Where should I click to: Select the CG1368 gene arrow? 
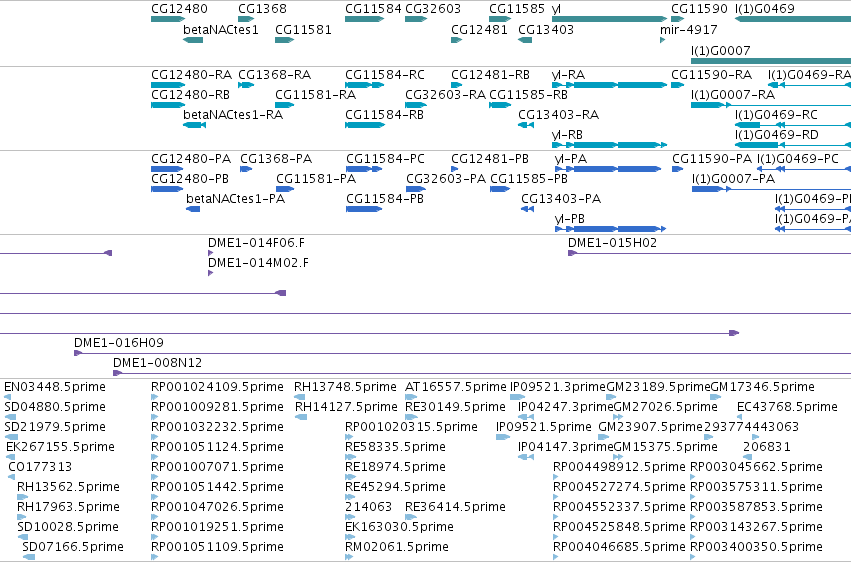click(246, 19)
